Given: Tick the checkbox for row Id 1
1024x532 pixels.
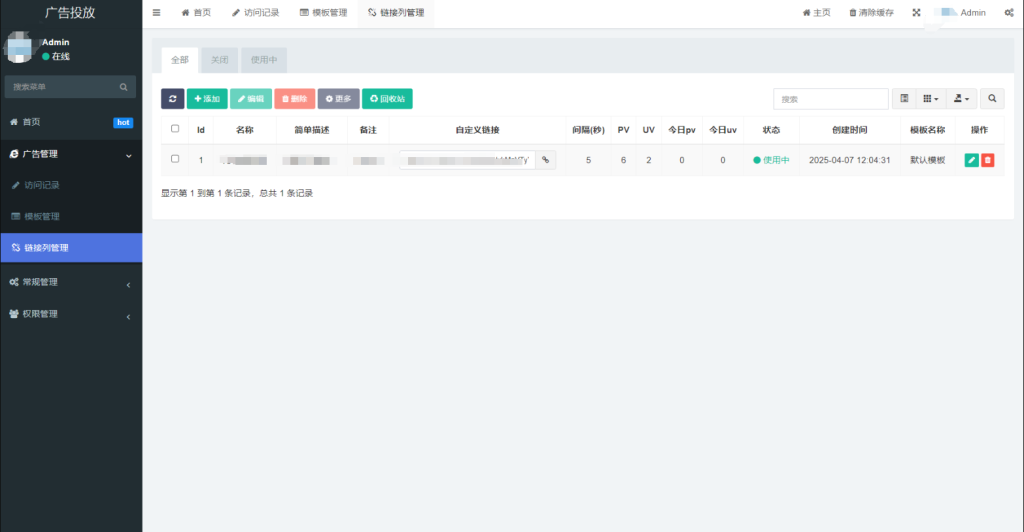Looking at the screenshot, I should point(175,159).
